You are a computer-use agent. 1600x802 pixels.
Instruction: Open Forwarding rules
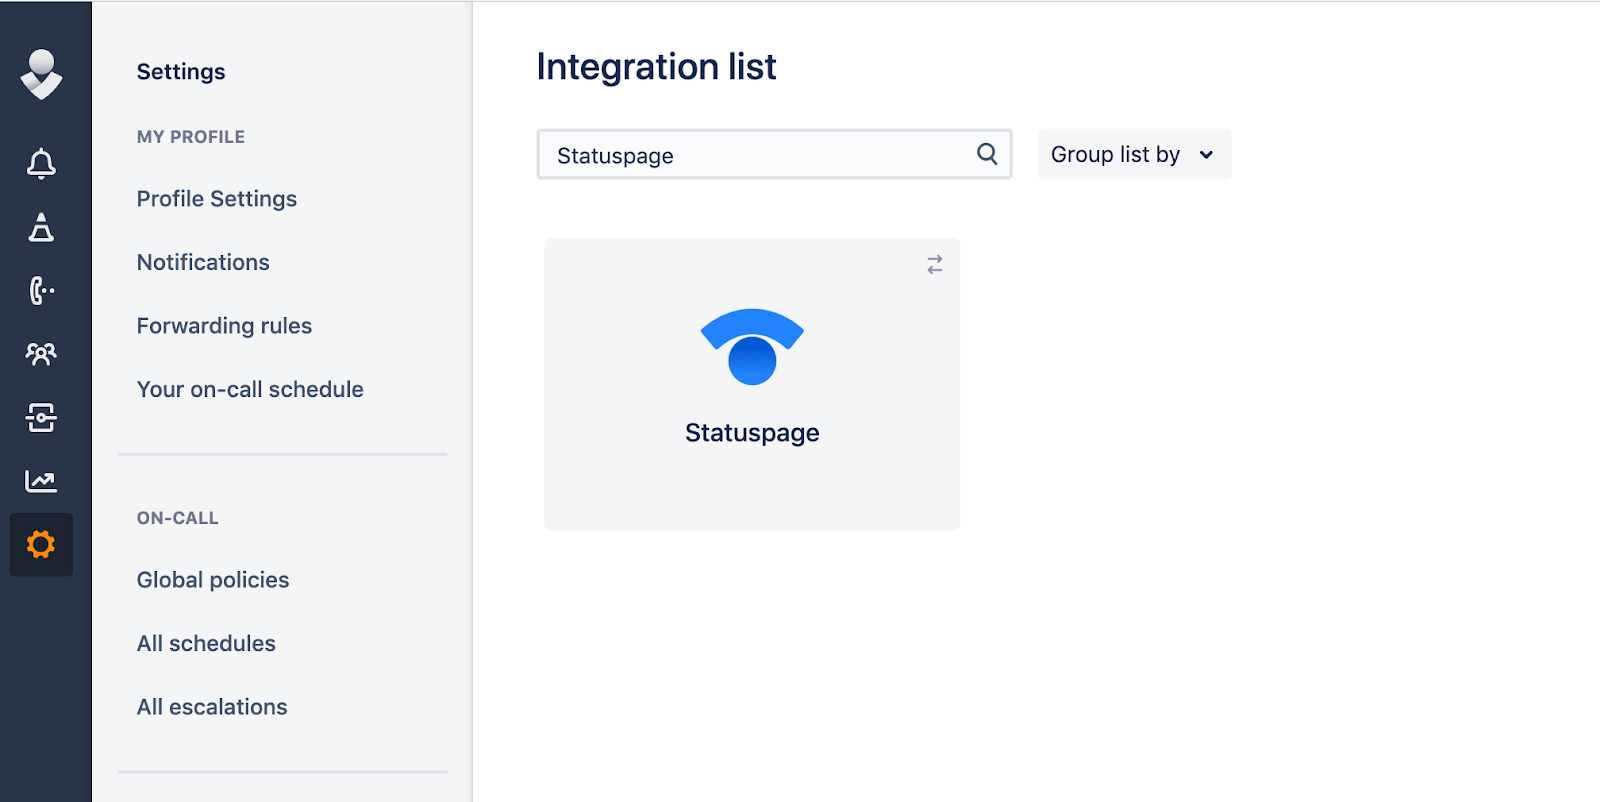224,326
